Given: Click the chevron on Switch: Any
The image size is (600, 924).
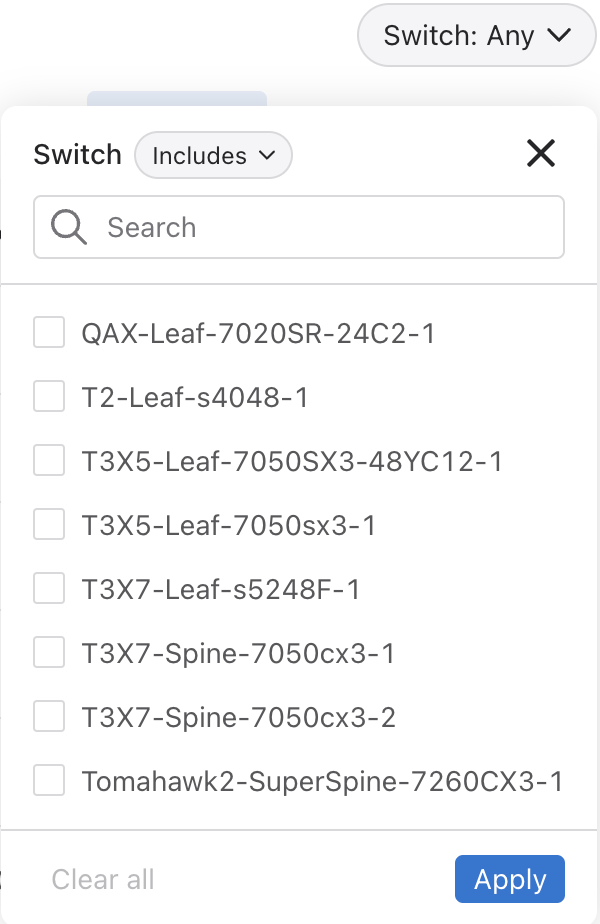Looking at the screenshot, I should pyautogui.click(x=557, y=36).
